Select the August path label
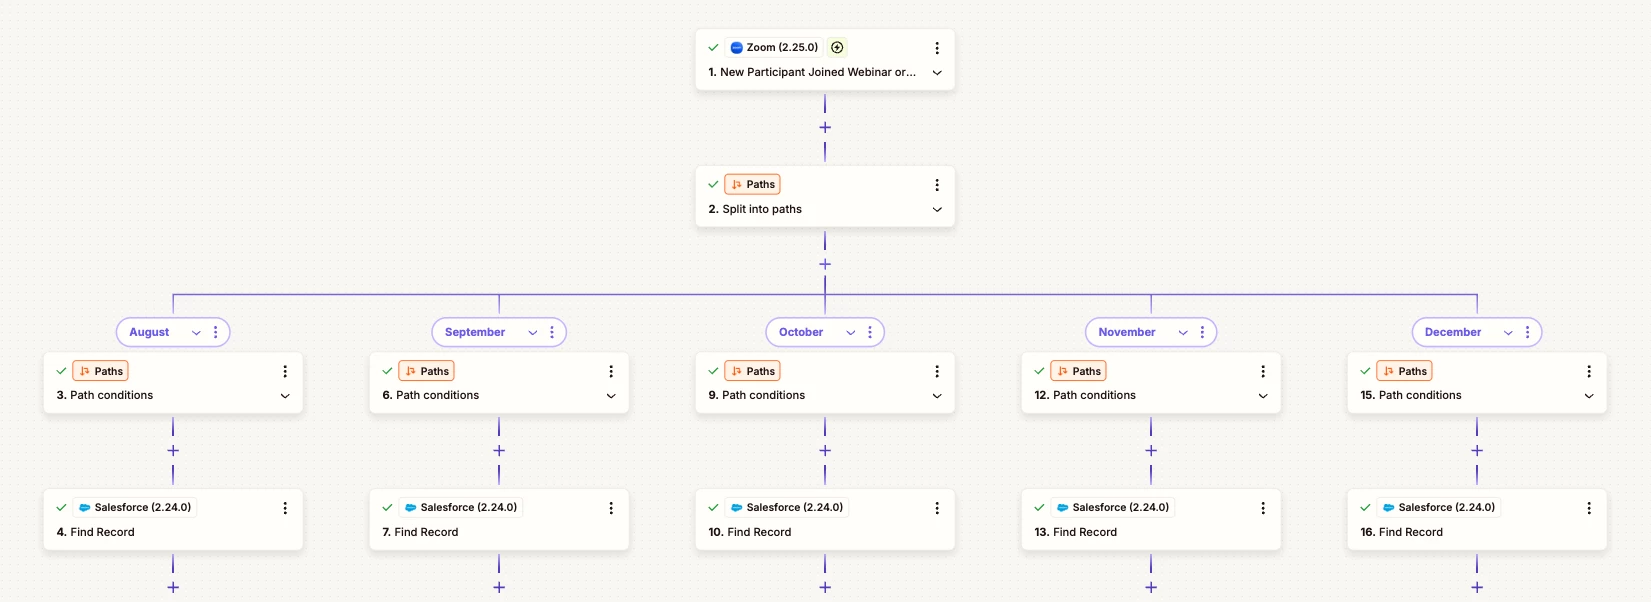The width and height of the screenshot is (1651, 602). coord(149,332)
